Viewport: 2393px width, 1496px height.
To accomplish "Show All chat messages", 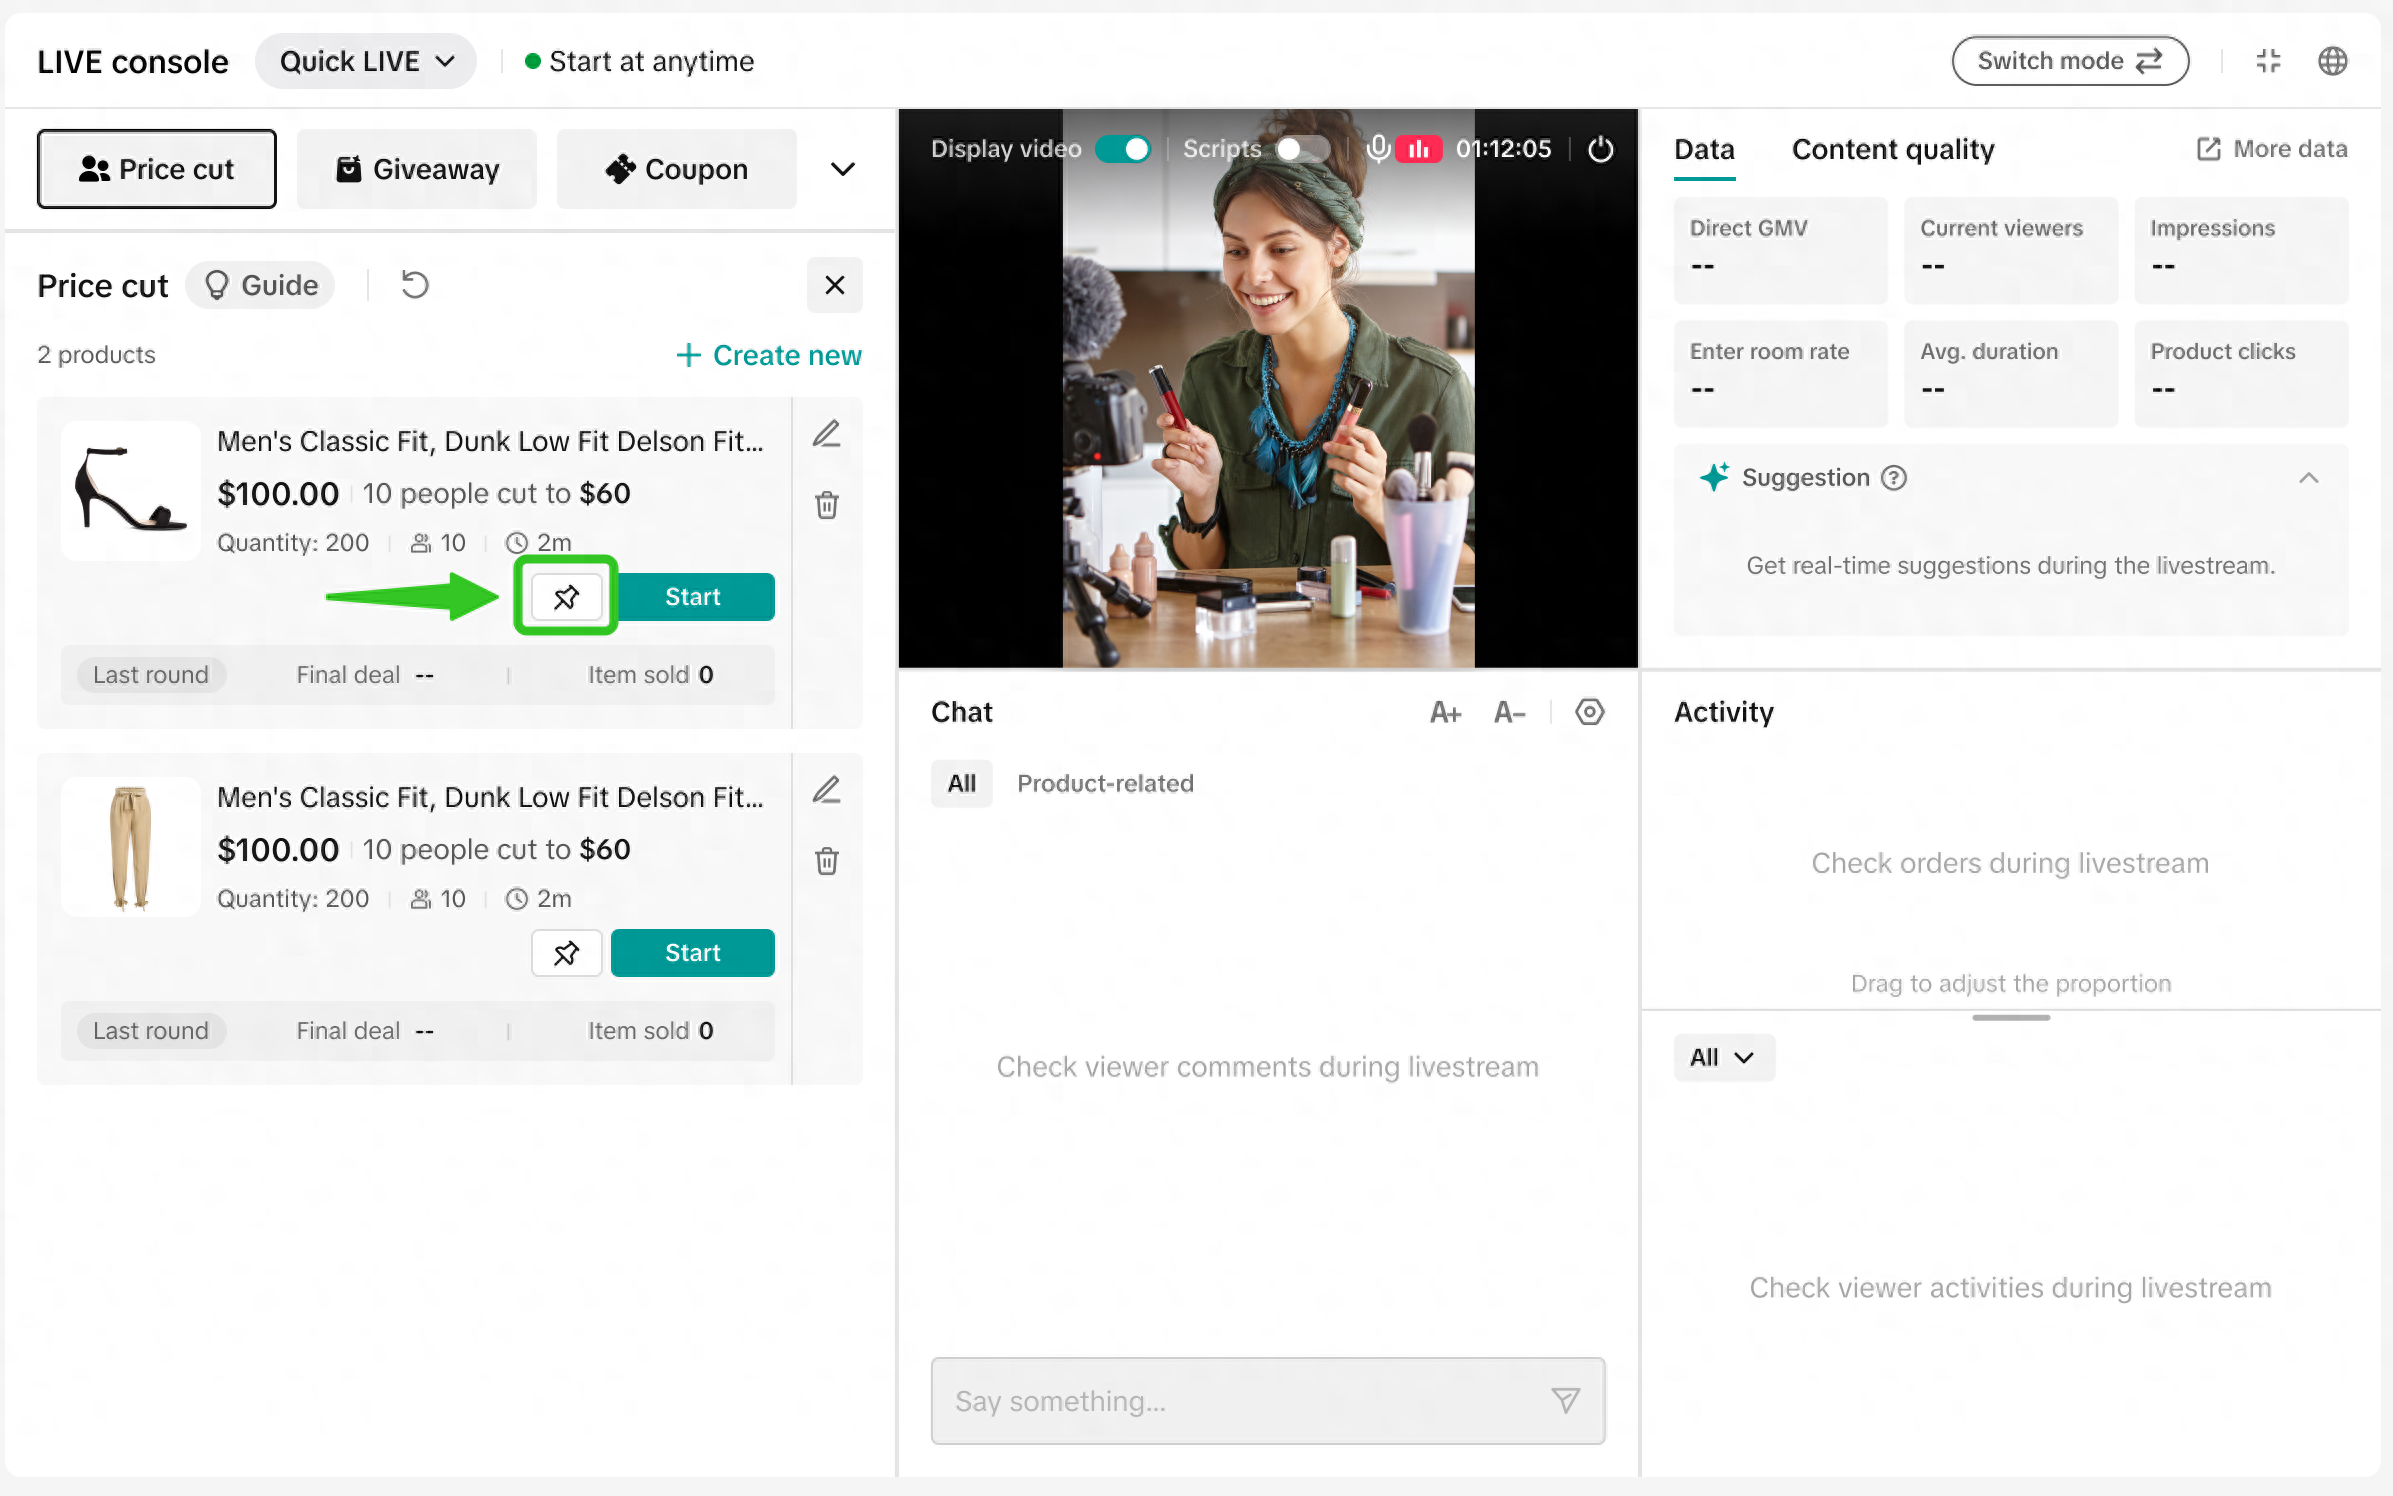I will coord(962,783).
